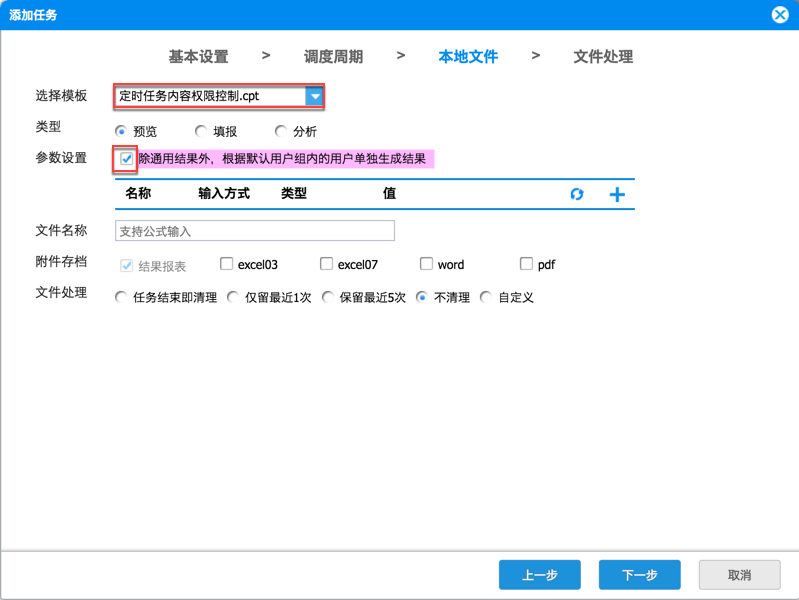Focus the 文件名称 input field
The image size is (799, 600).
coord(255,231)
